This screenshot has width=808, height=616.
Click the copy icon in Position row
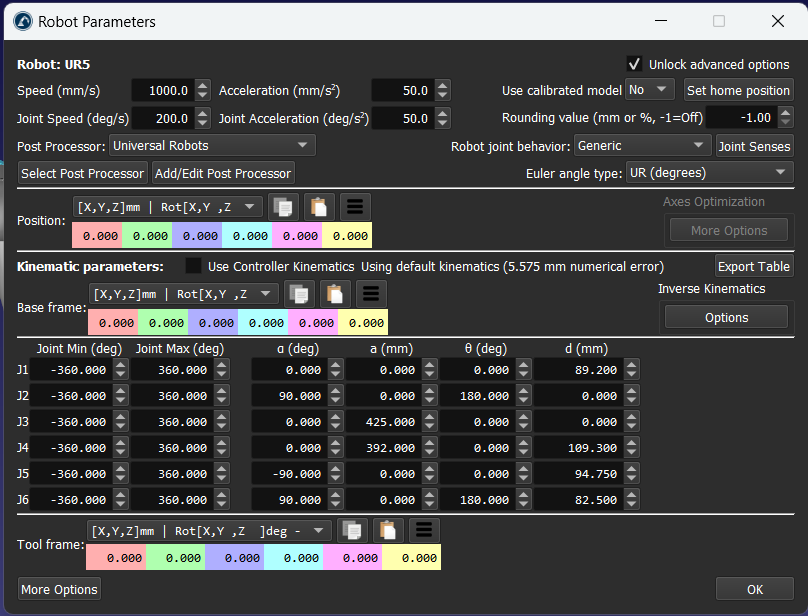coord(285,207)
